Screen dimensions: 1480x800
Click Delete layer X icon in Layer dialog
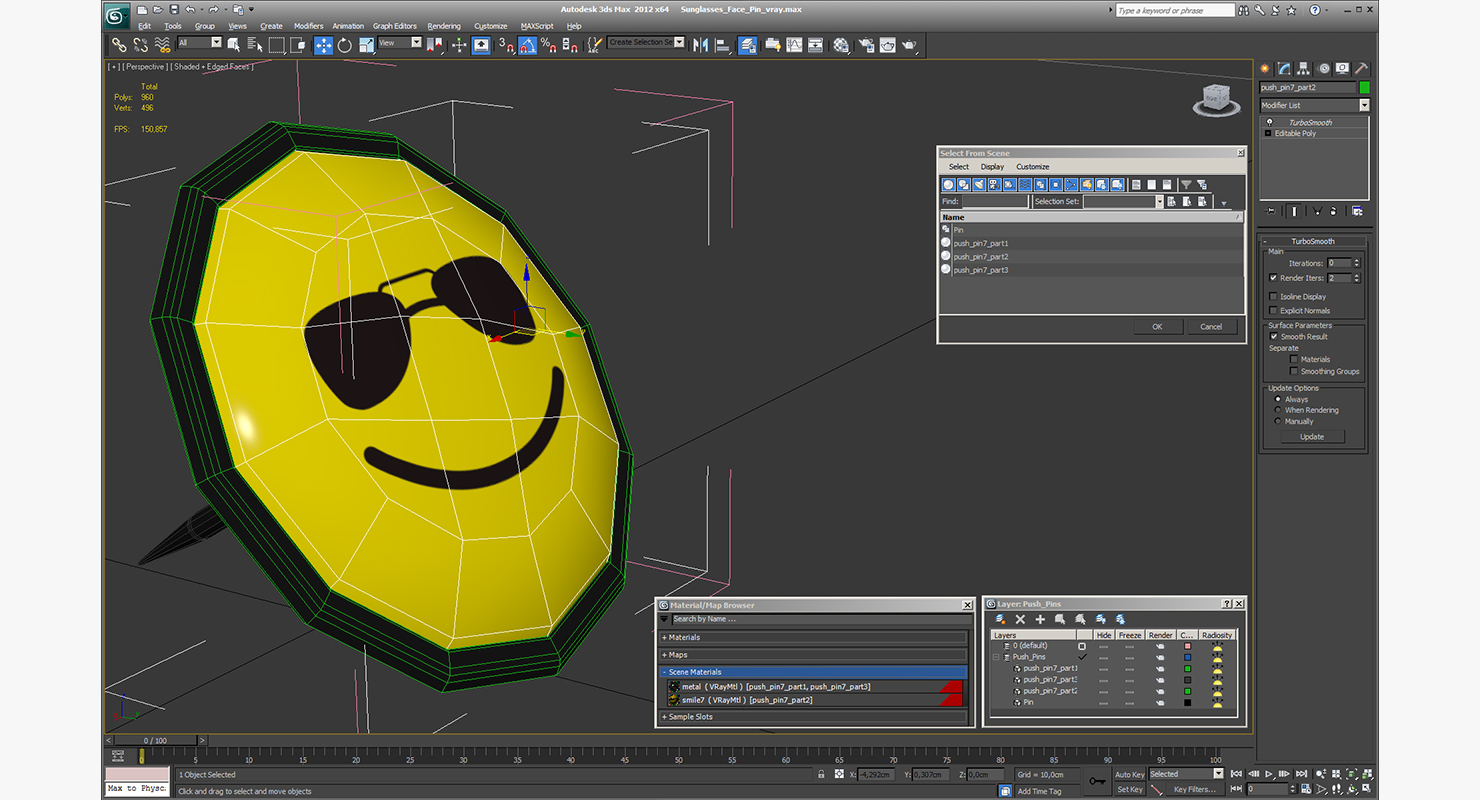(1020, 620)
